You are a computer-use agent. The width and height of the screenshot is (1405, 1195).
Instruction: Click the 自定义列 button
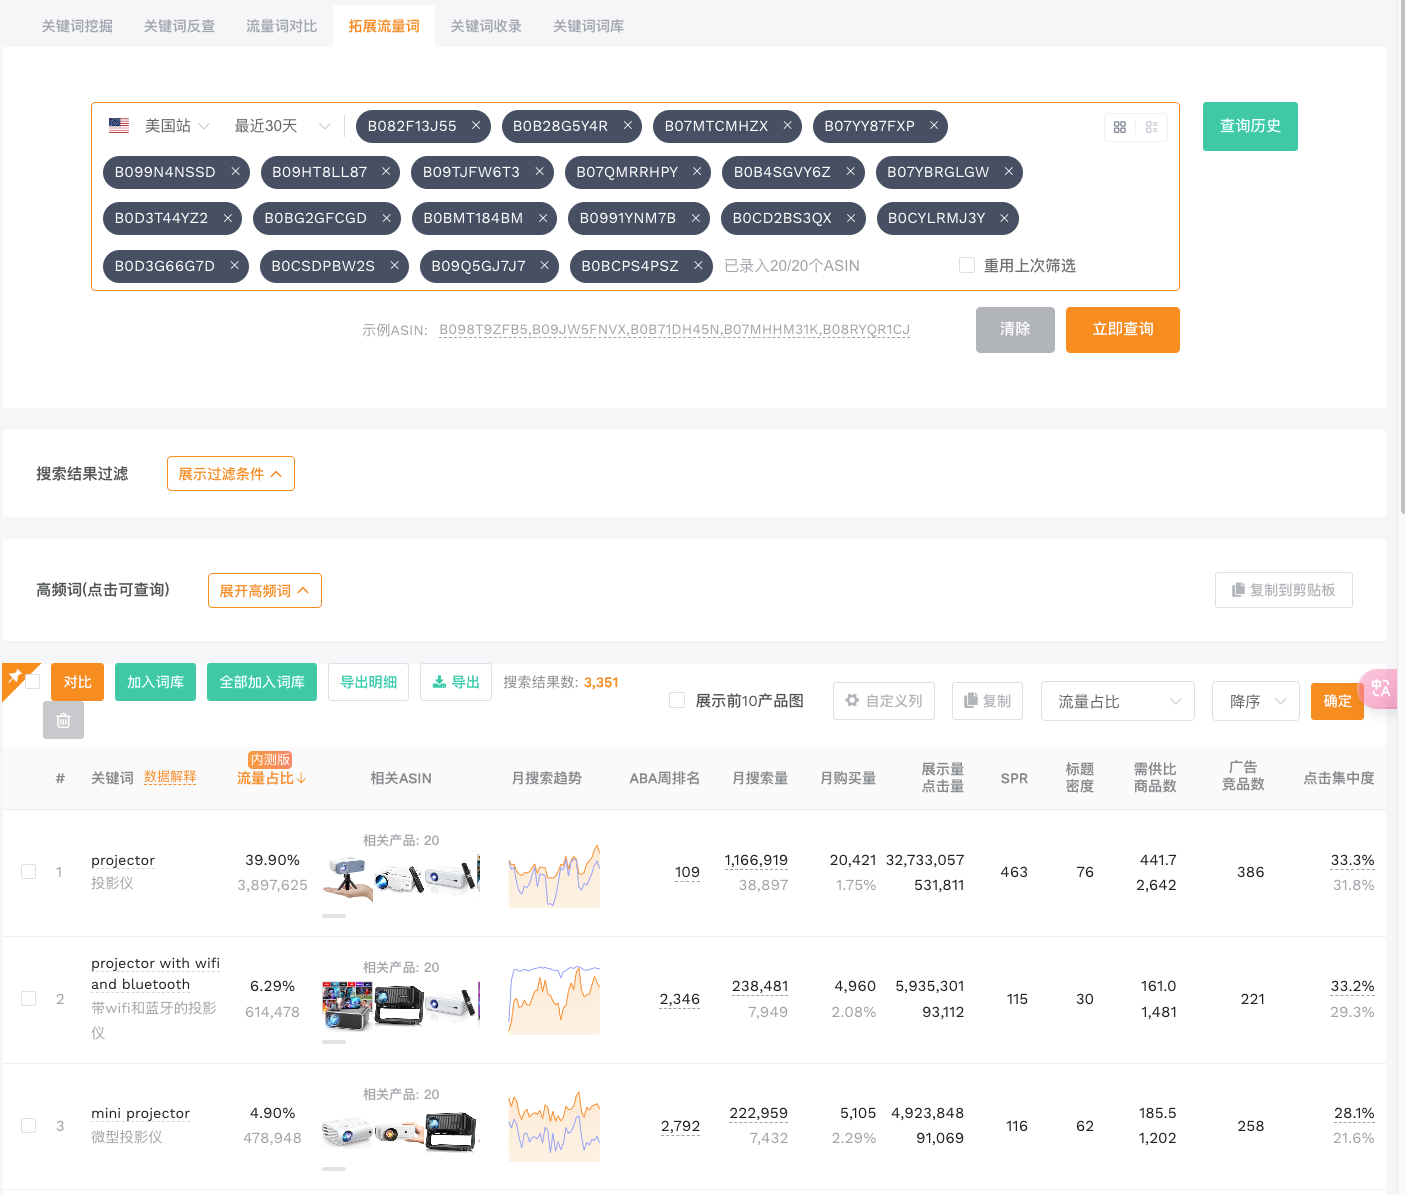tap(884, 701)
